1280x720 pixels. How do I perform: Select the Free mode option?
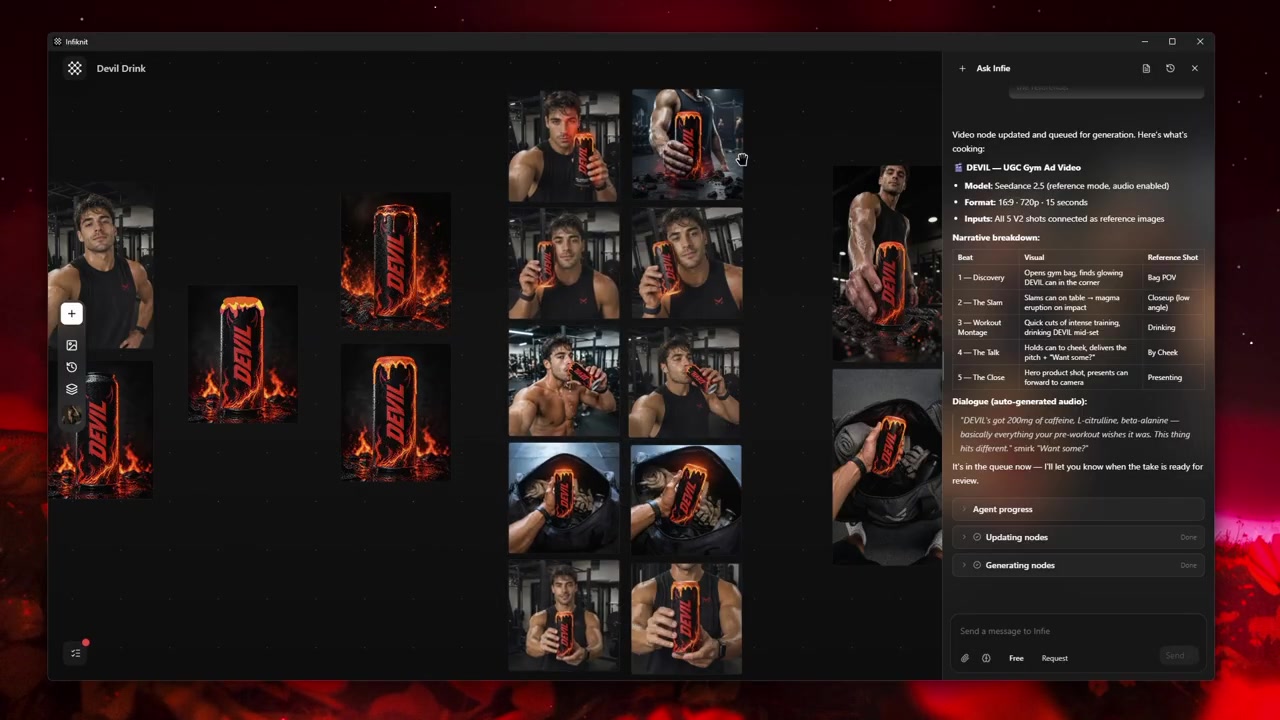coord(1016,658)
